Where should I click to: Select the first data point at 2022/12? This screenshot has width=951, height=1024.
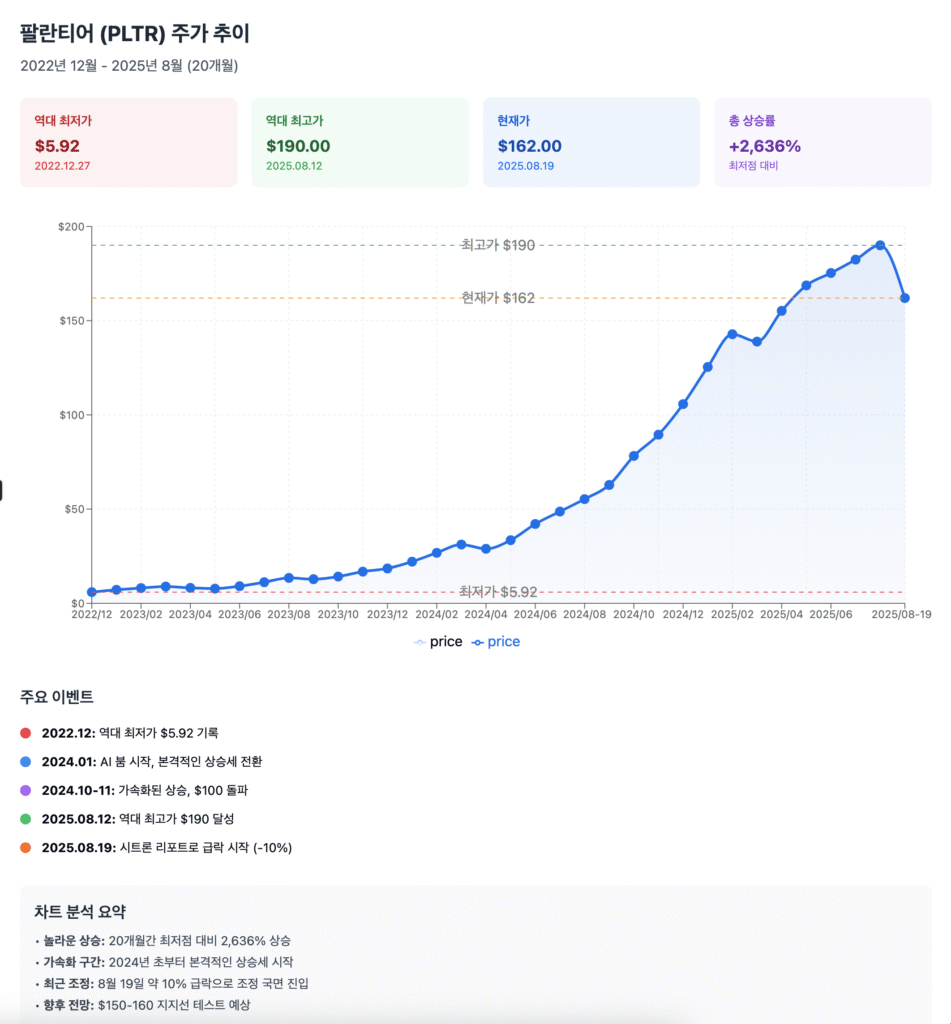tap(92, 592)
